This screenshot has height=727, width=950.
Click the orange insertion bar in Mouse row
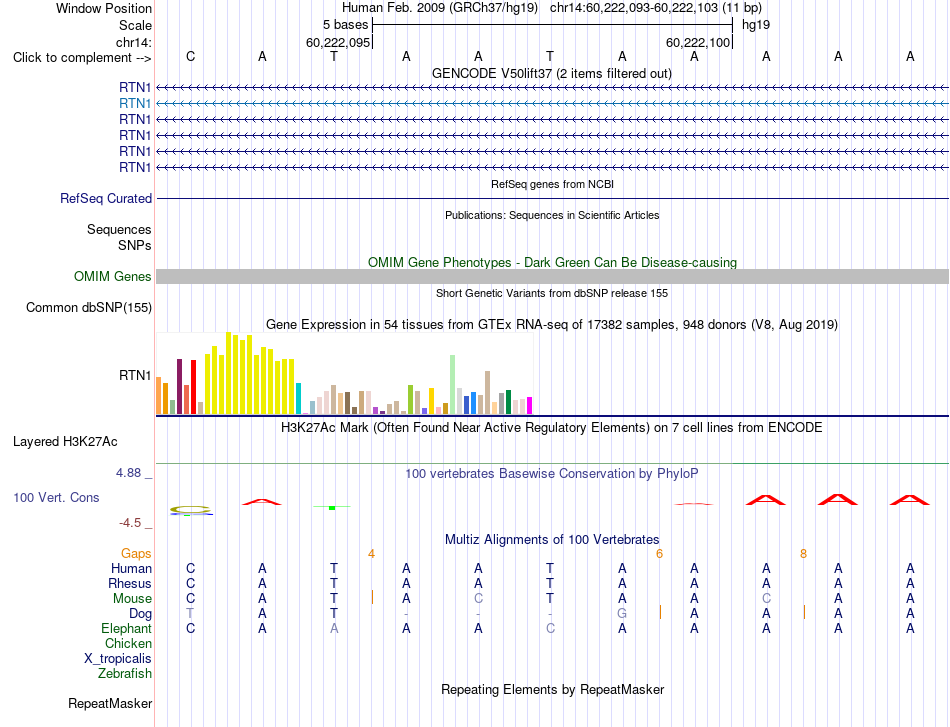(372, 597)
